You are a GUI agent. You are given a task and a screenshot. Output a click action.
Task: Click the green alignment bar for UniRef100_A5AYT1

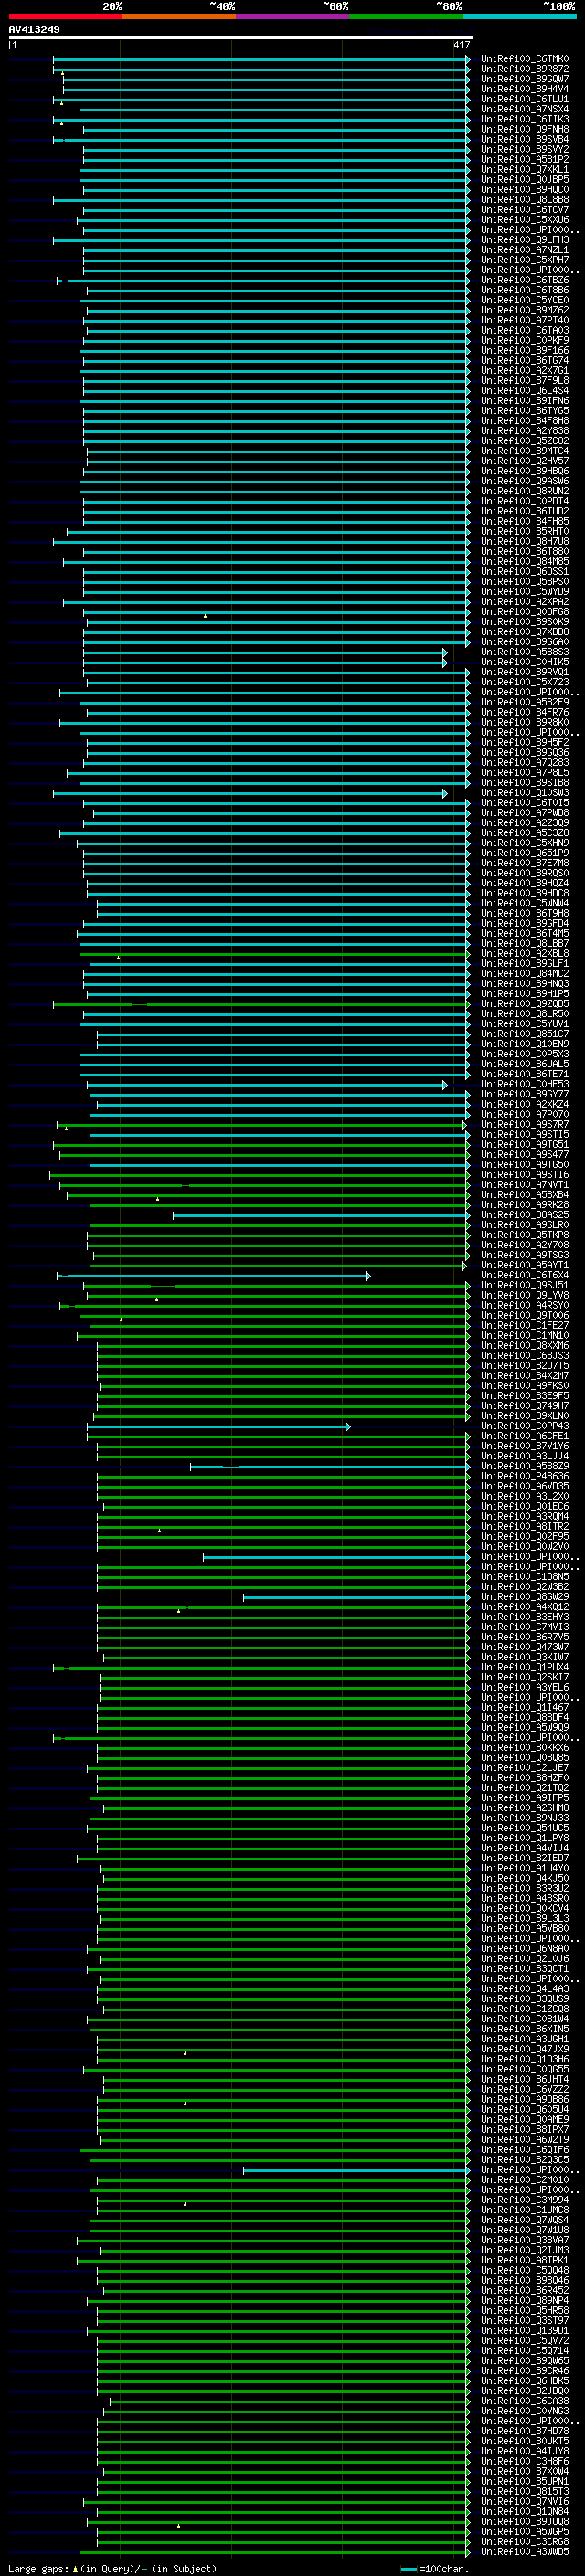pos(278,1265)
